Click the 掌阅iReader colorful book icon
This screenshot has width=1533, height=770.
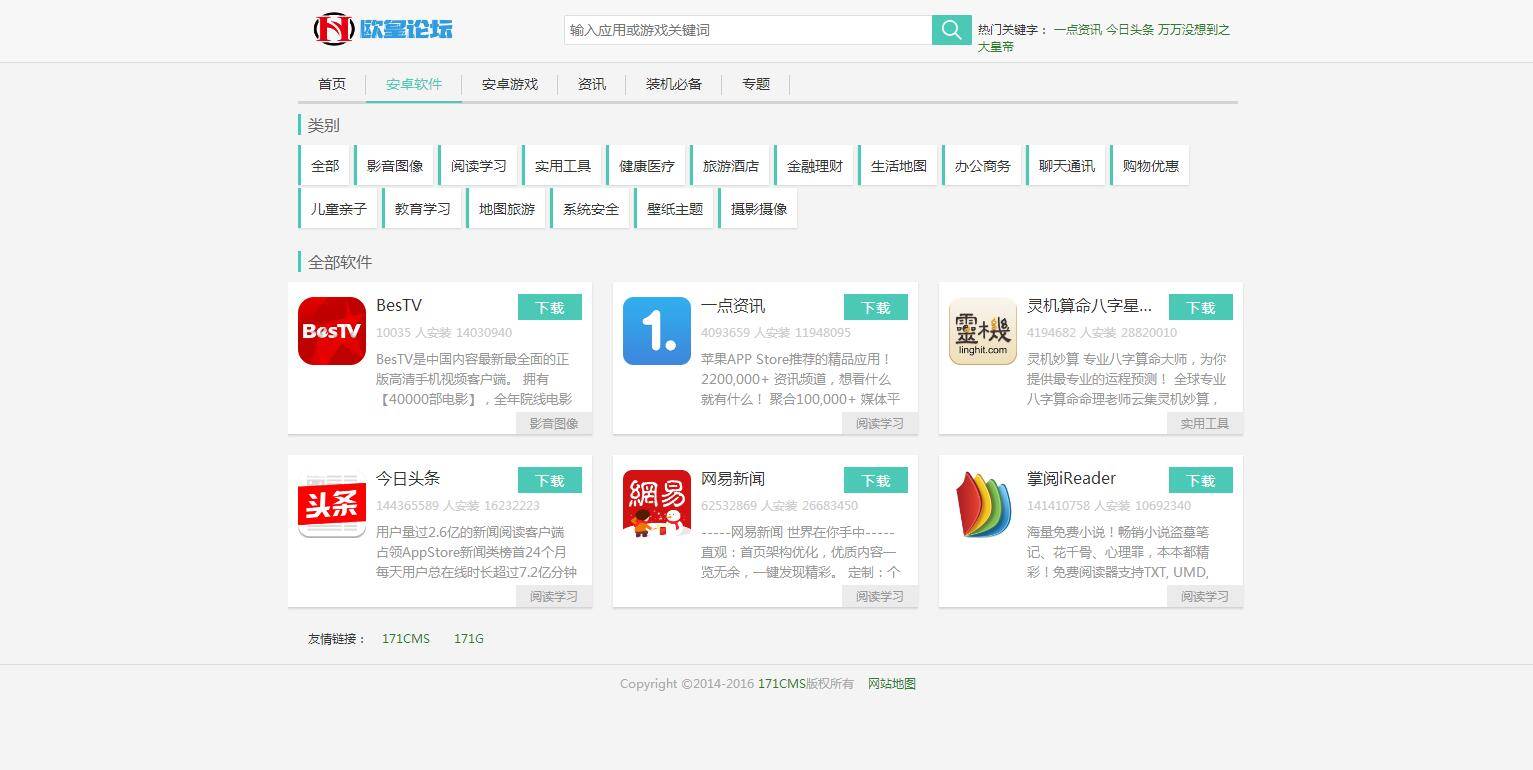982,504
